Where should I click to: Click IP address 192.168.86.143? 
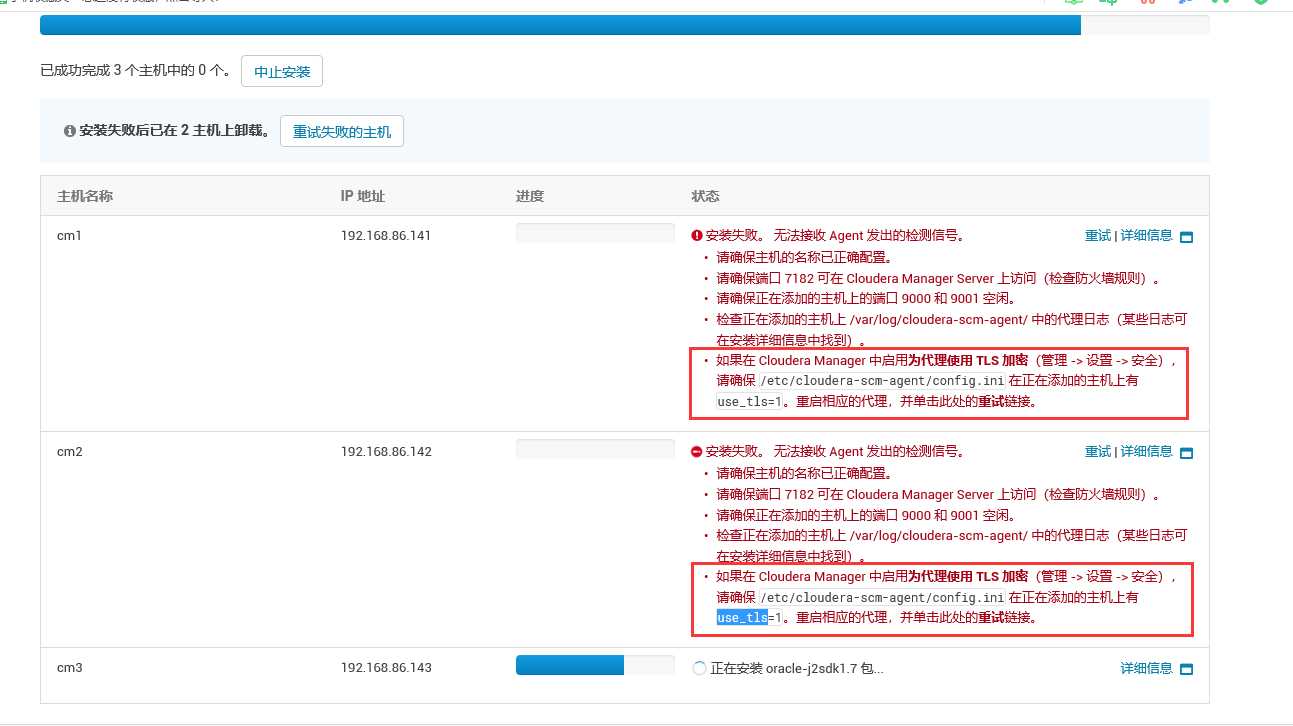tap(386, 667)
